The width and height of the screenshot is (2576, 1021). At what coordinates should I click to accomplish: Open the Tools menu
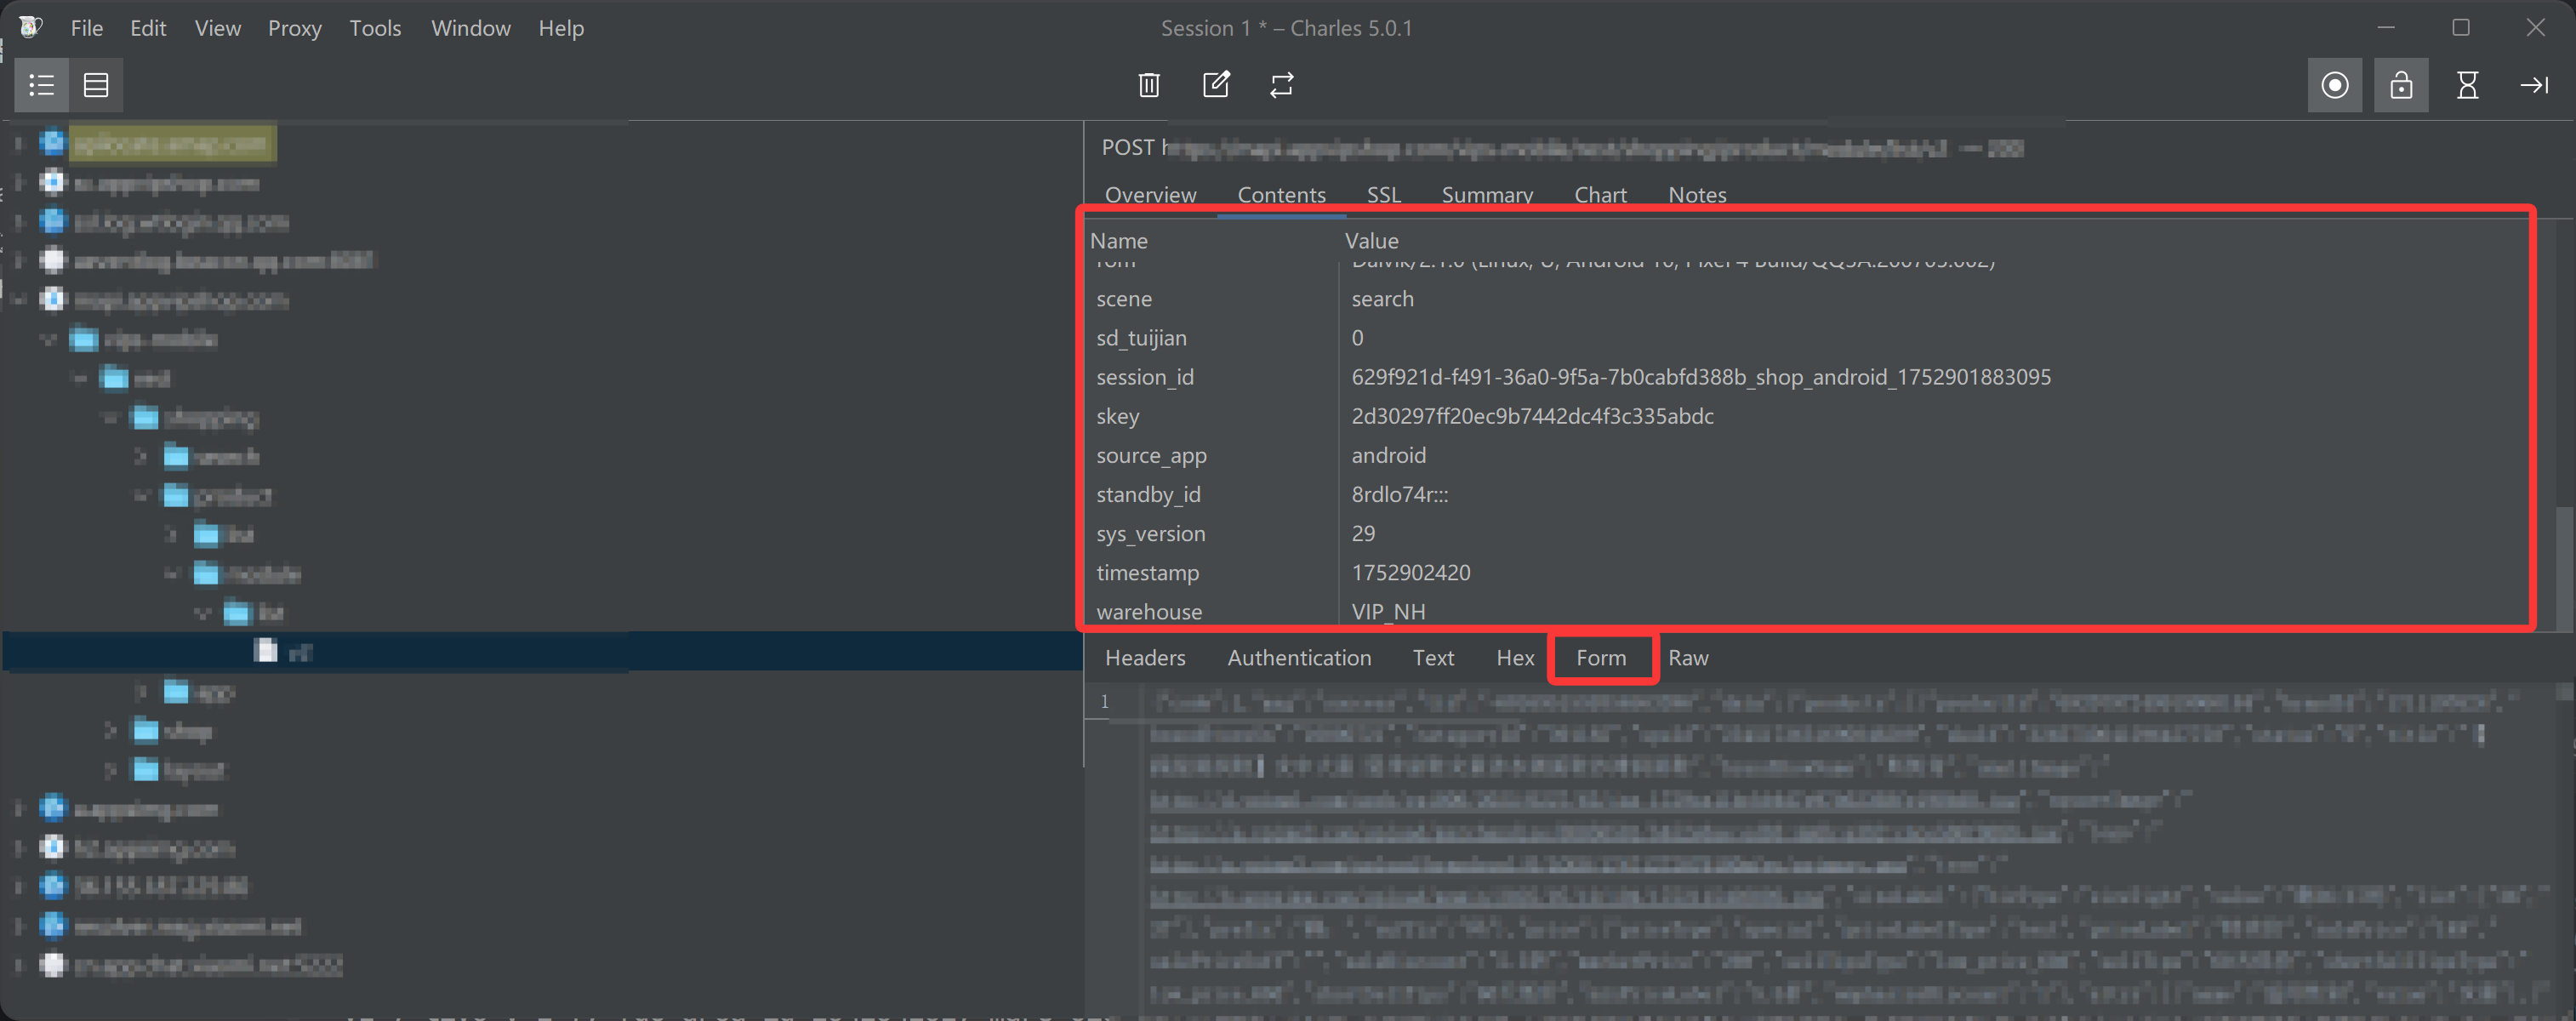(x=375, y=28)
